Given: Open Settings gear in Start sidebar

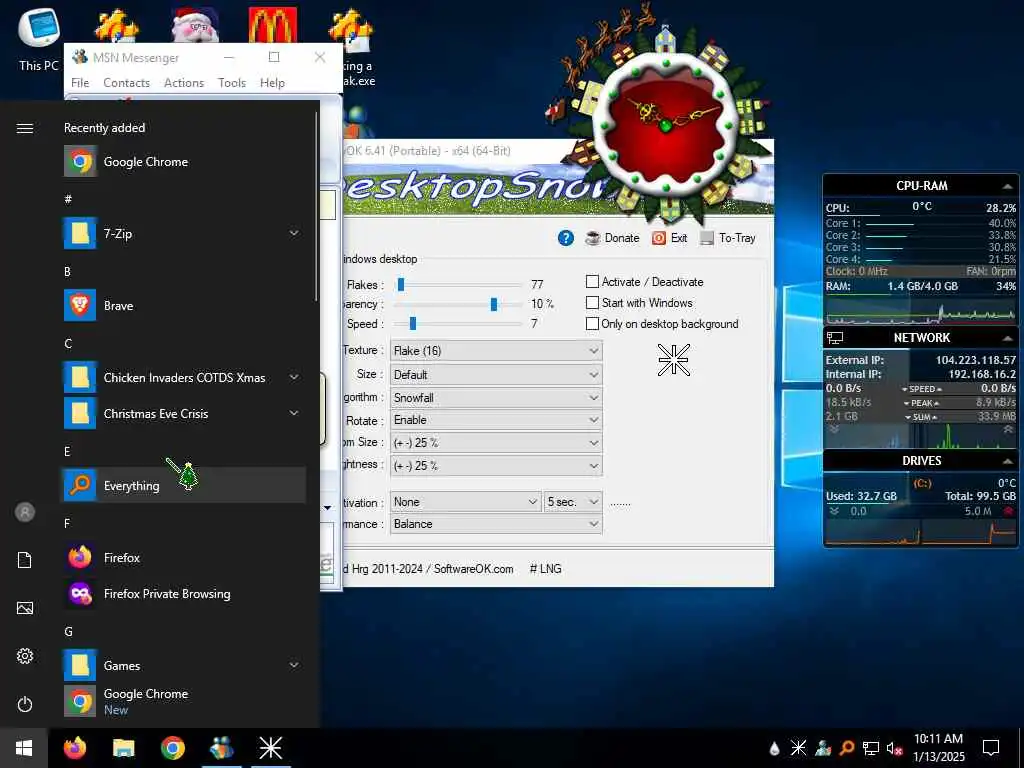Looking at the screenshot, I should pyautogui.click(x=25, y=656).
